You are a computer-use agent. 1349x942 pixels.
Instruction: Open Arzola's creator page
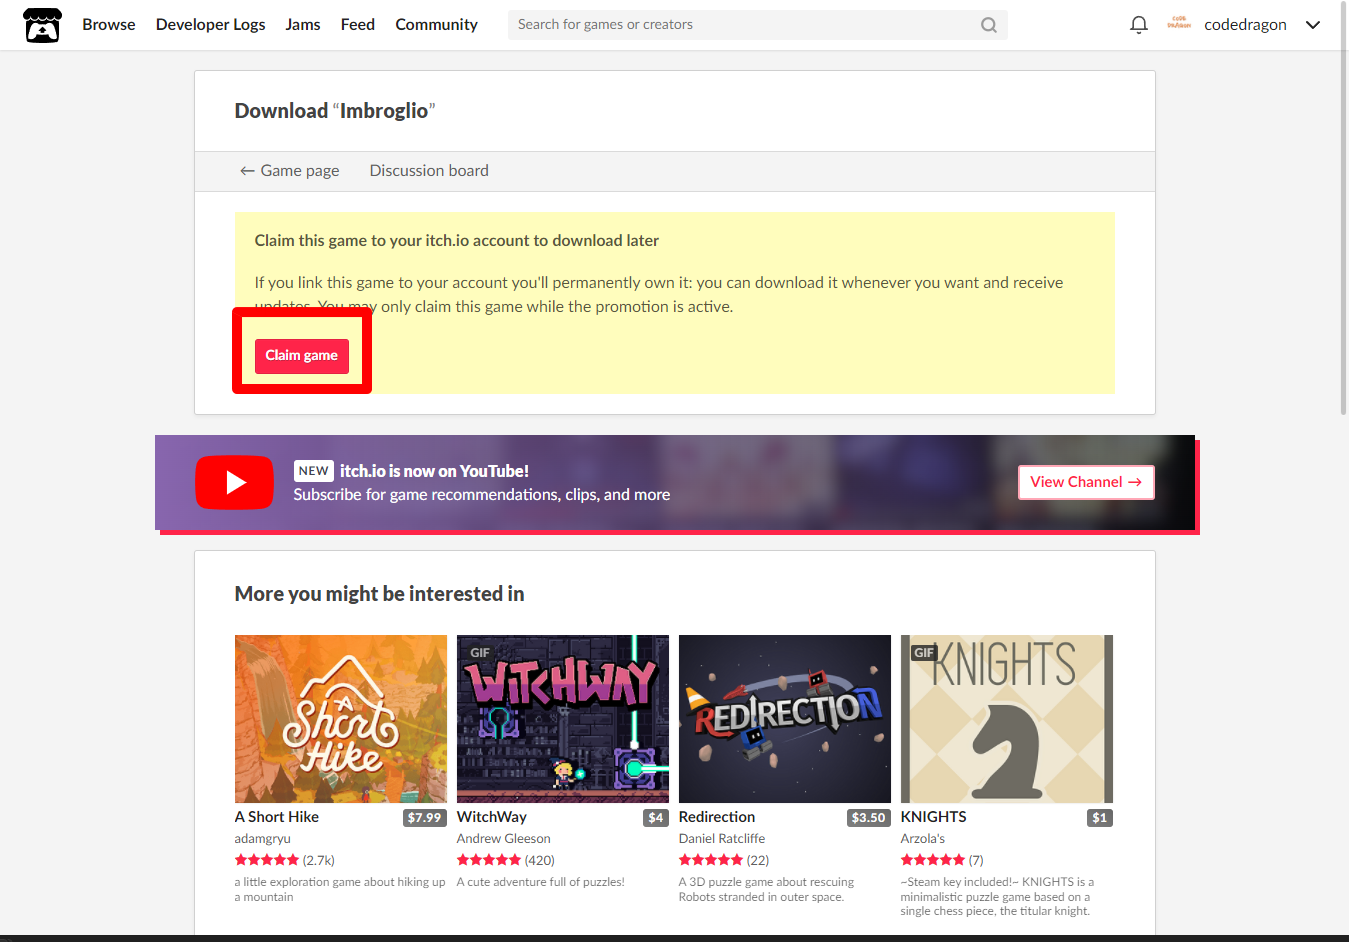[923, 839]
